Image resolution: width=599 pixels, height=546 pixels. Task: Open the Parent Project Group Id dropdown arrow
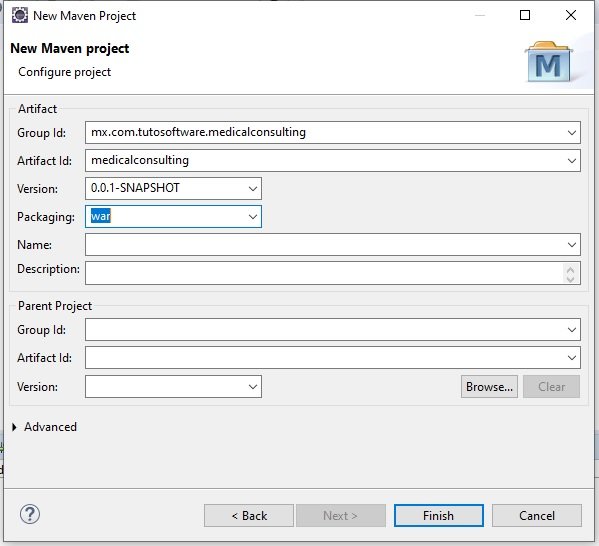coord(571,330)
